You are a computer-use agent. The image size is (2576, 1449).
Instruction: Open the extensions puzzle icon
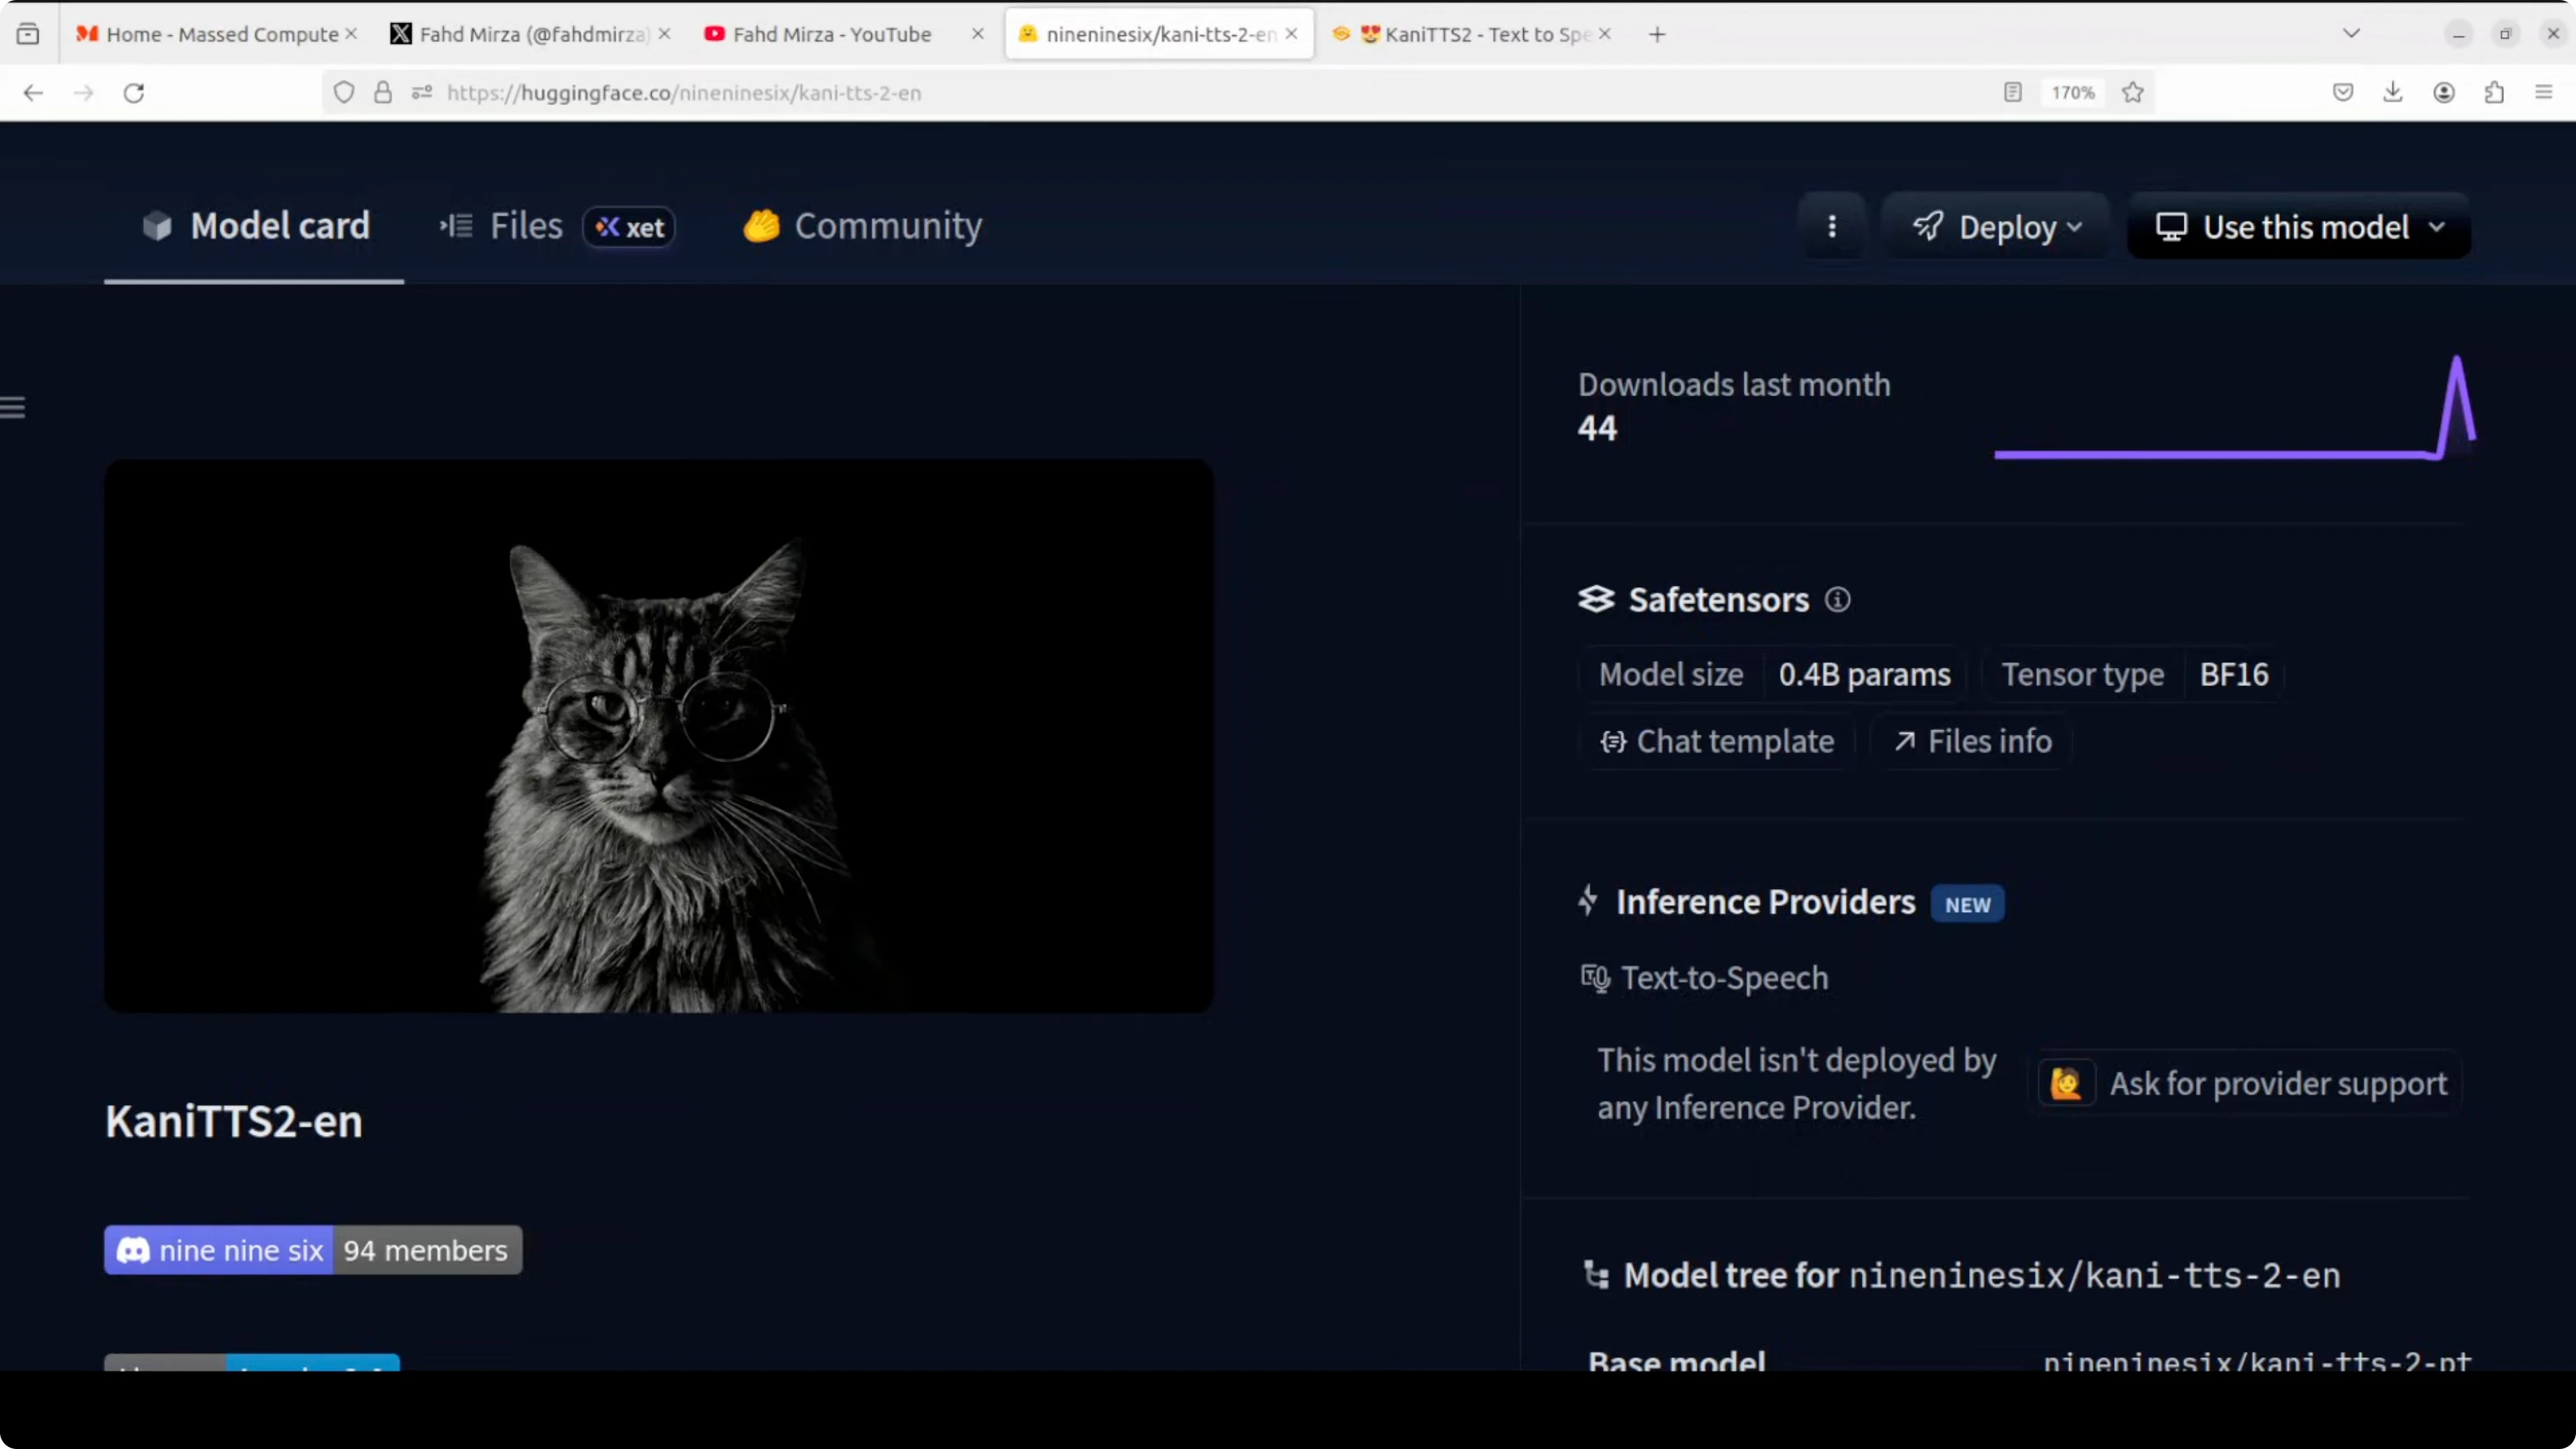tap(2494, 93)
